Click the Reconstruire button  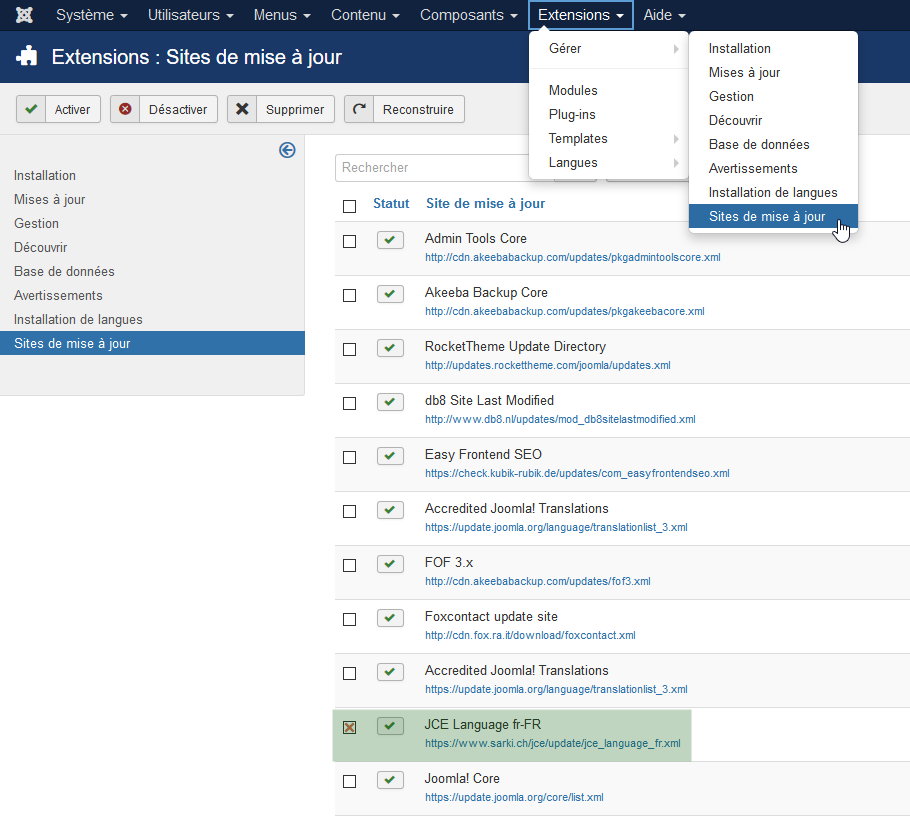(x=405, y=109)
